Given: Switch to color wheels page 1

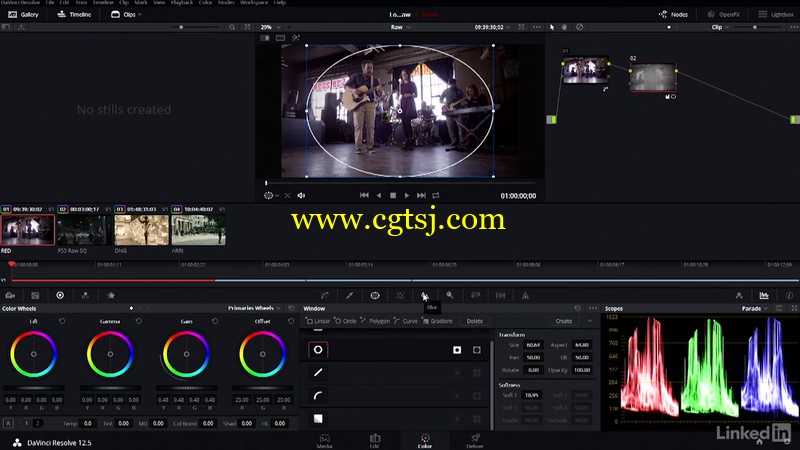Looking at the screenshot, I should [x=27, y=423].
